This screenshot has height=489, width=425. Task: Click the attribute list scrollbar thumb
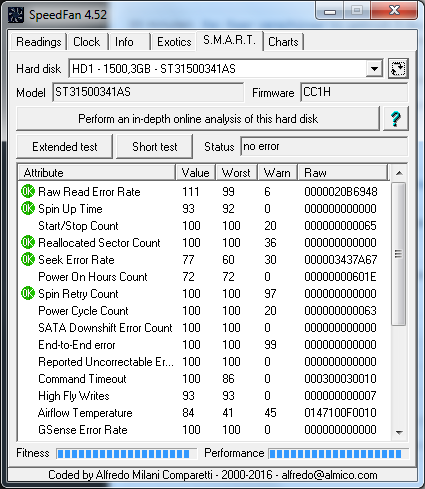click(x=398, y=254)
